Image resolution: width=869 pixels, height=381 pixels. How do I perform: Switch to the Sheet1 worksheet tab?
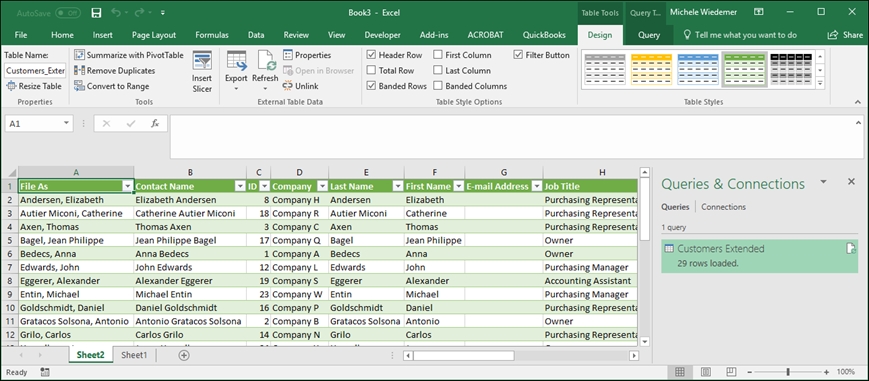pos(134,355)
